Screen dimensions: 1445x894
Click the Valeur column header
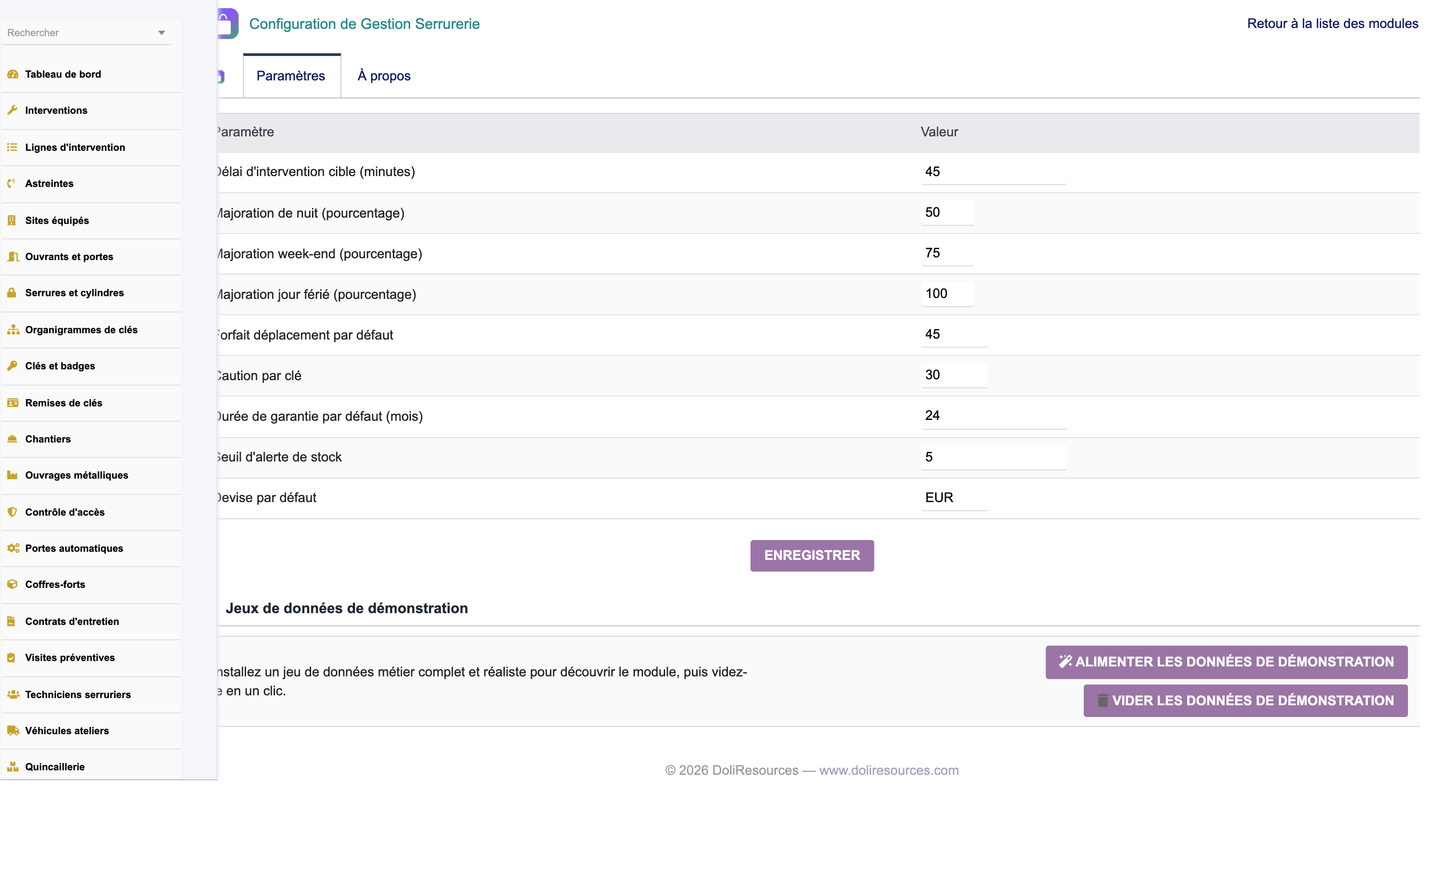[x=939, y=132]
